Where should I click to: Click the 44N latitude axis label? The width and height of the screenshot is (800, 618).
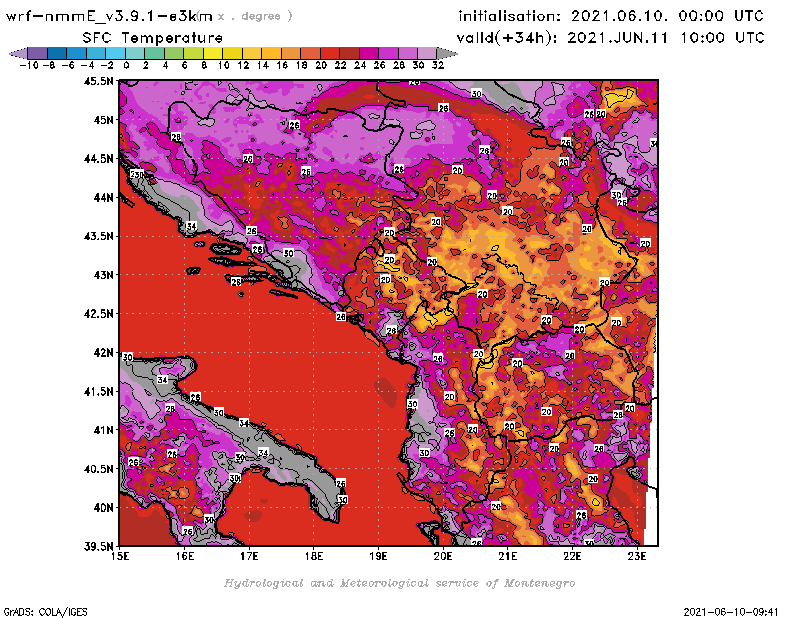pyautogui.click(x=103, y=197)
